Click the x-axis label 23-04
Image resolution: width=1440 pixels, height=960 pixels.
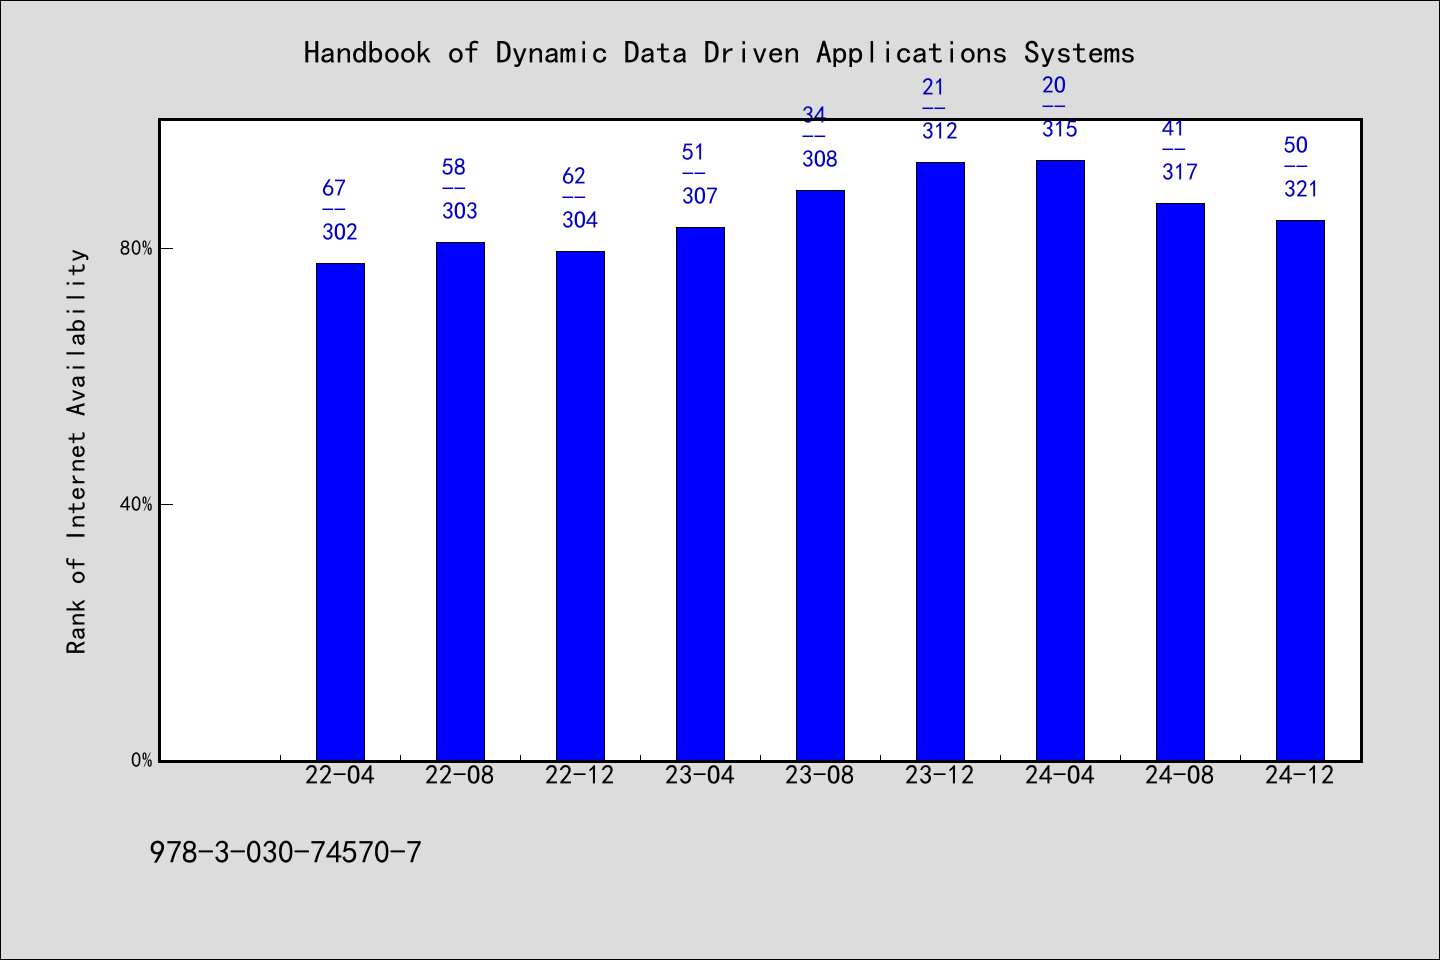click(700, 776)
